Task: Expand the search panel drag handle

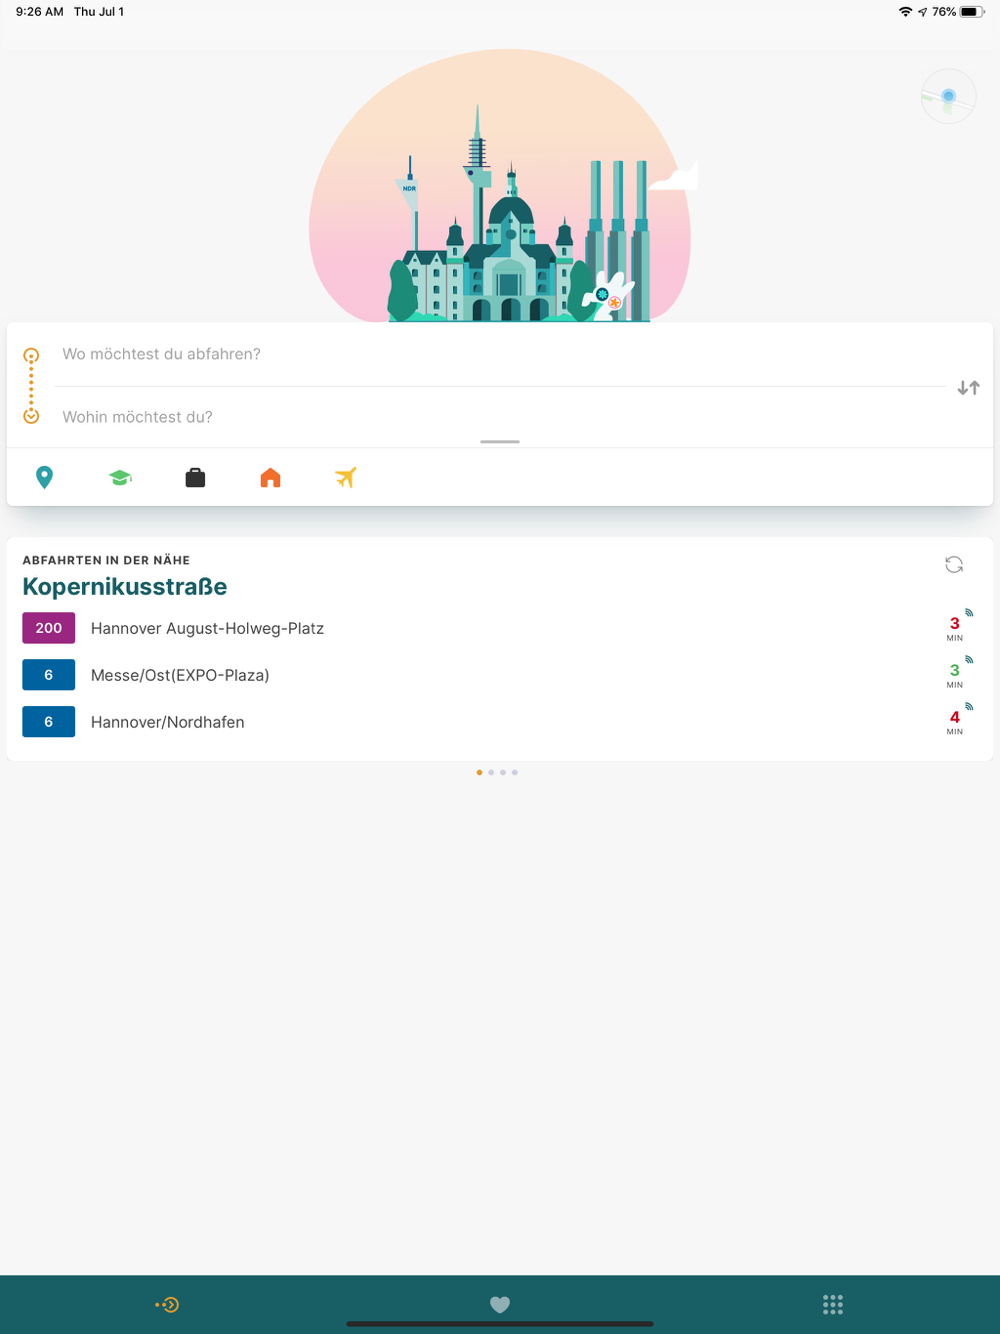Action: click(500, 441)
